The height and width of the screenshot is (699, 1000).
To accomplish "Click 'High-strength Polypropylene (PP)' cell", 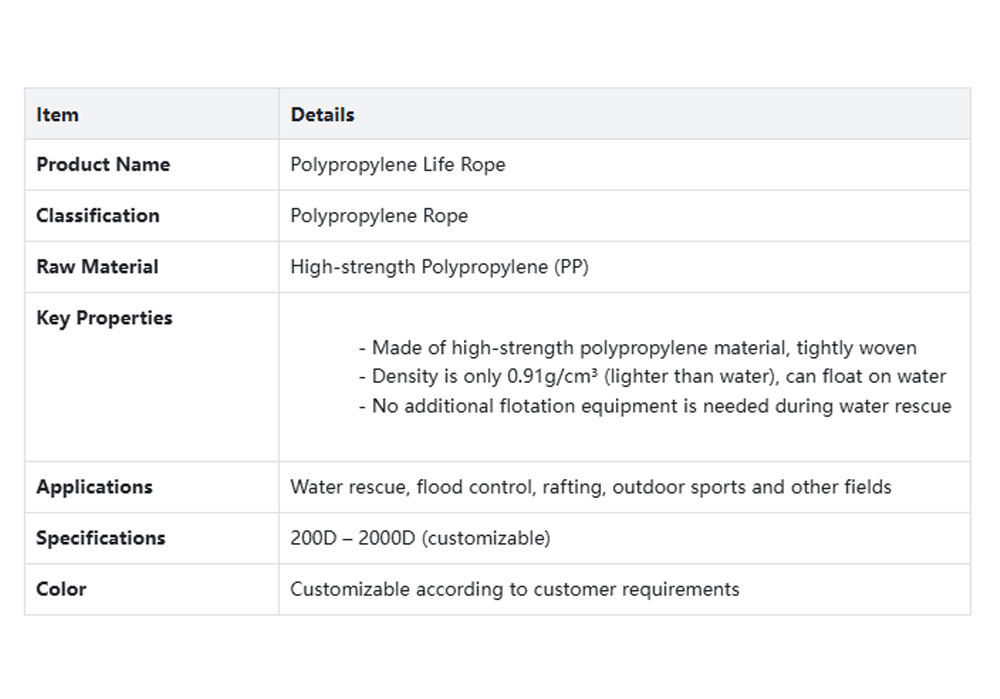I will click(439, 266).
